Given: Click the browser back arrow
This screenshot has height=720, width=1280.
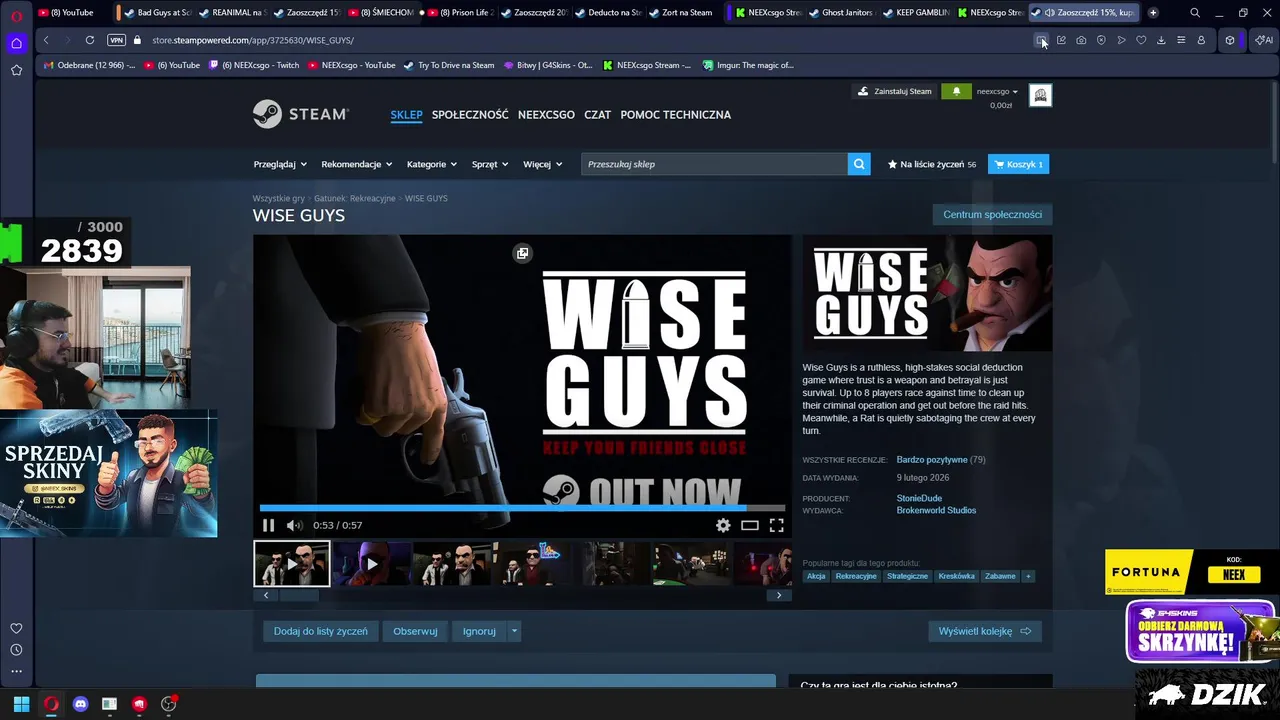Looking at the screenshot, I should pos(46,40).
